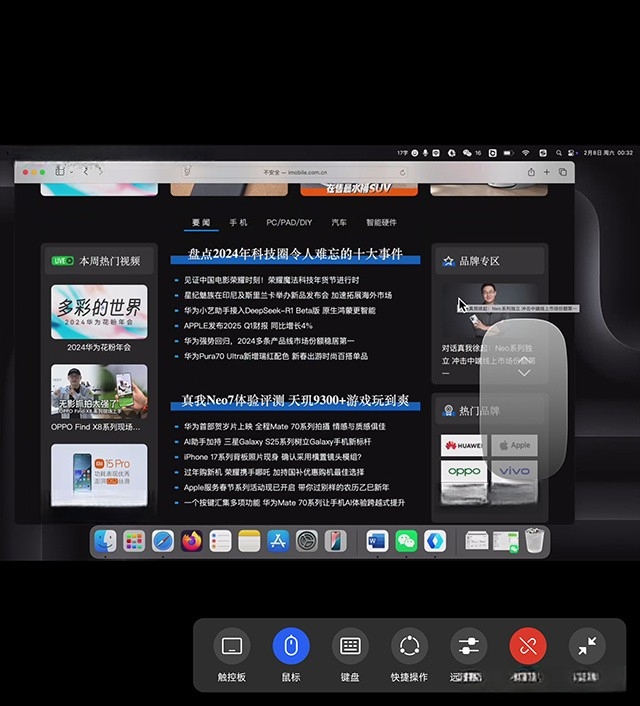This screenshot has width=640, height=706.
Task: Open System Settings from the Dock
Action: pos(307,541)
